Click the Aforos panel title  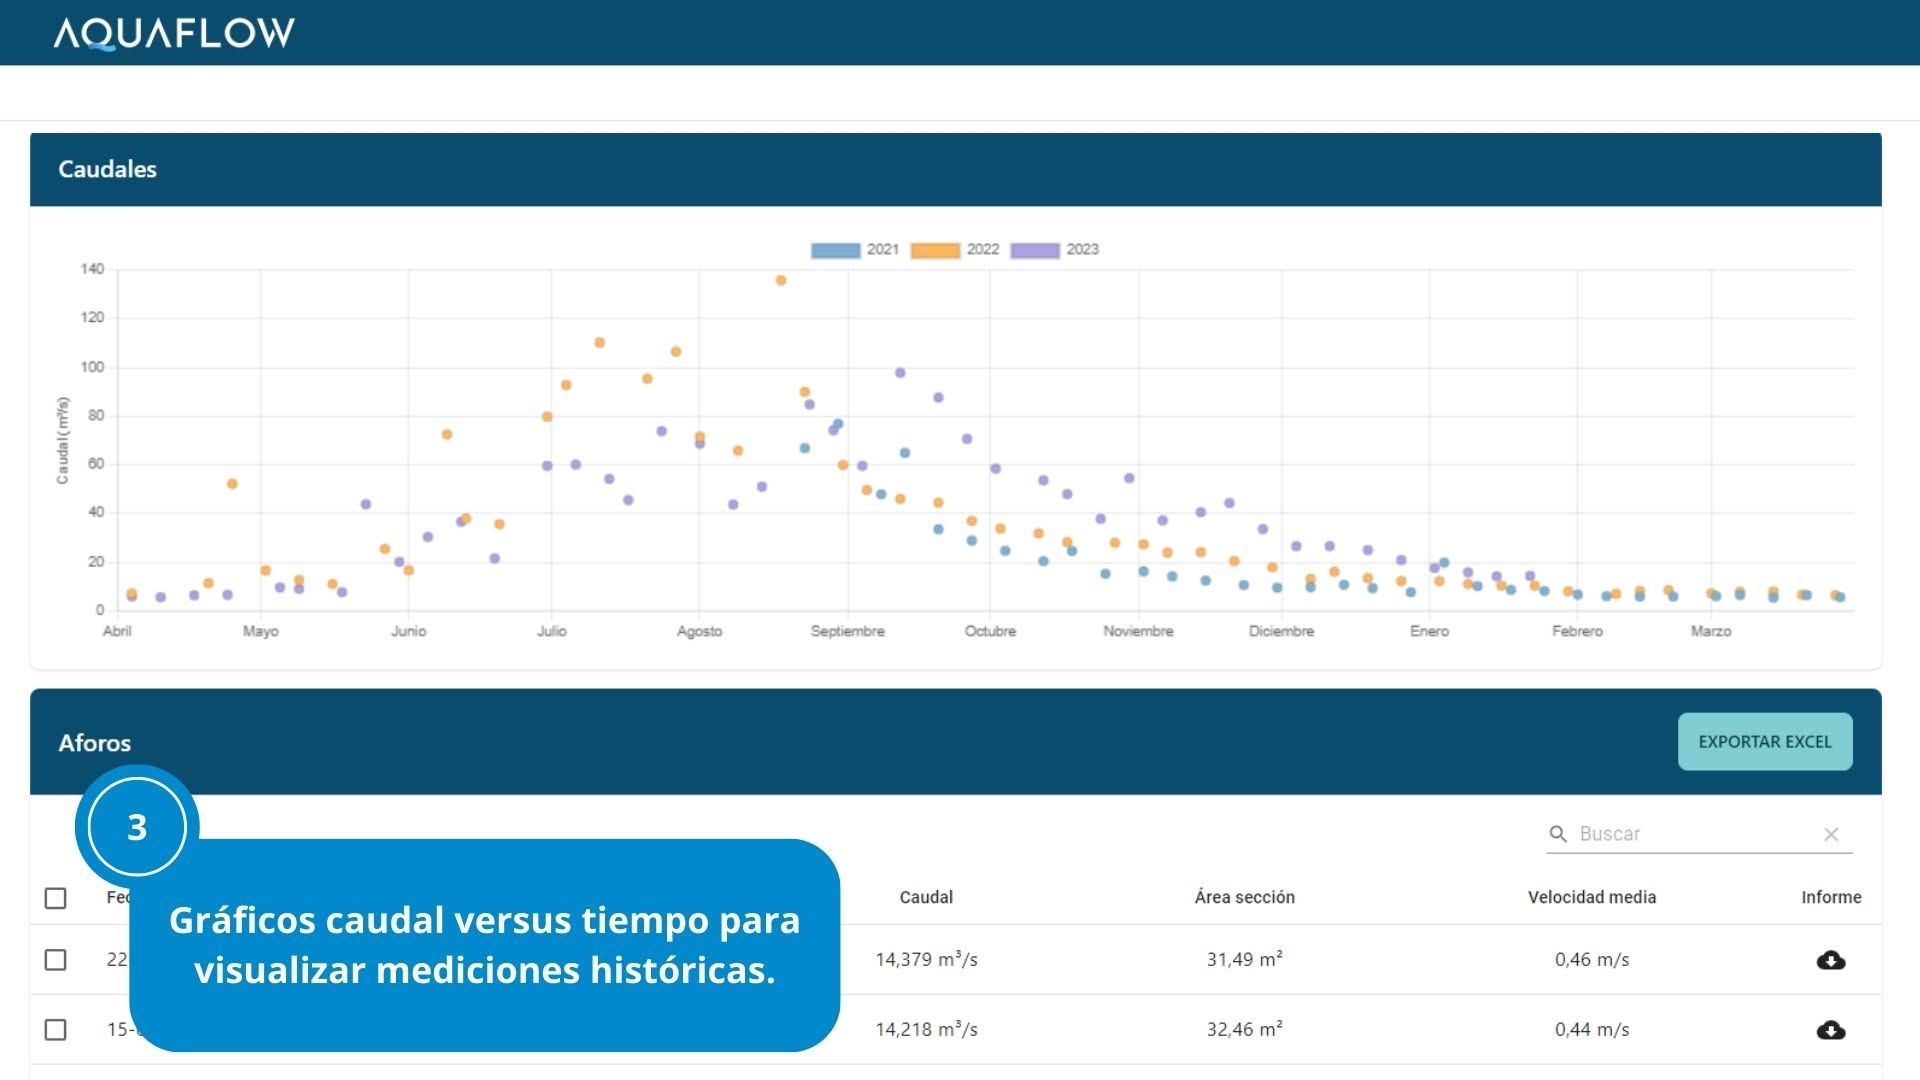(x=94, y=743)
